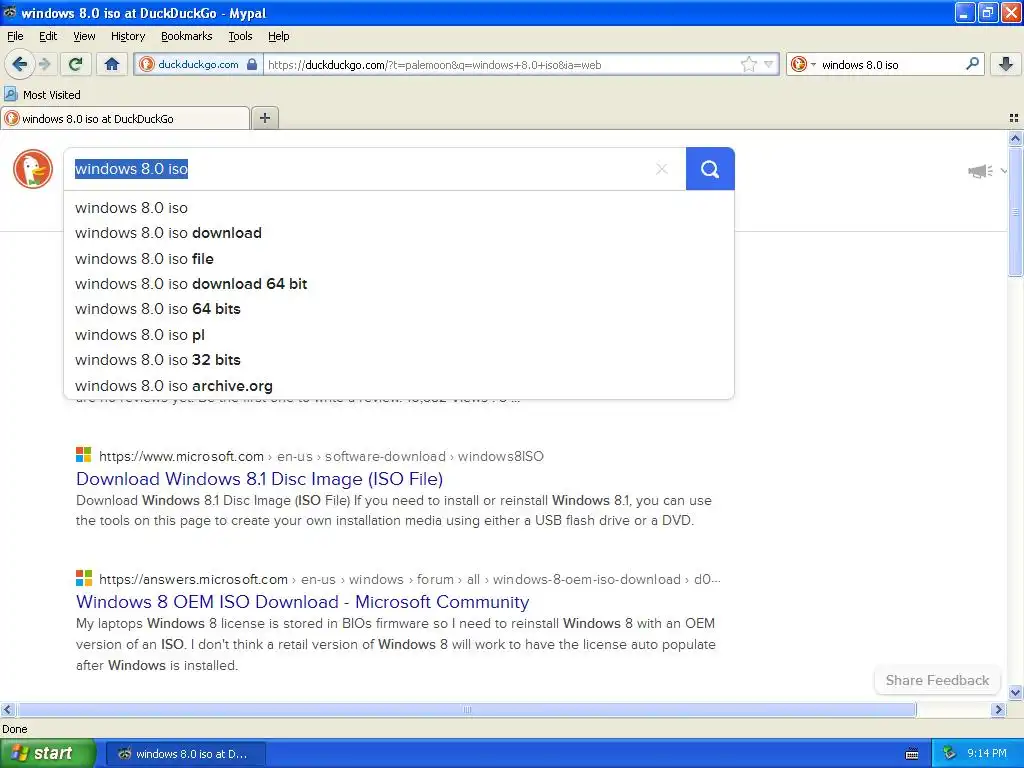Image resolution: width=1024 pixels, height=768 pixels.
Task: Bookmark this page with the star icon
Action: click(x=748, y=64)
